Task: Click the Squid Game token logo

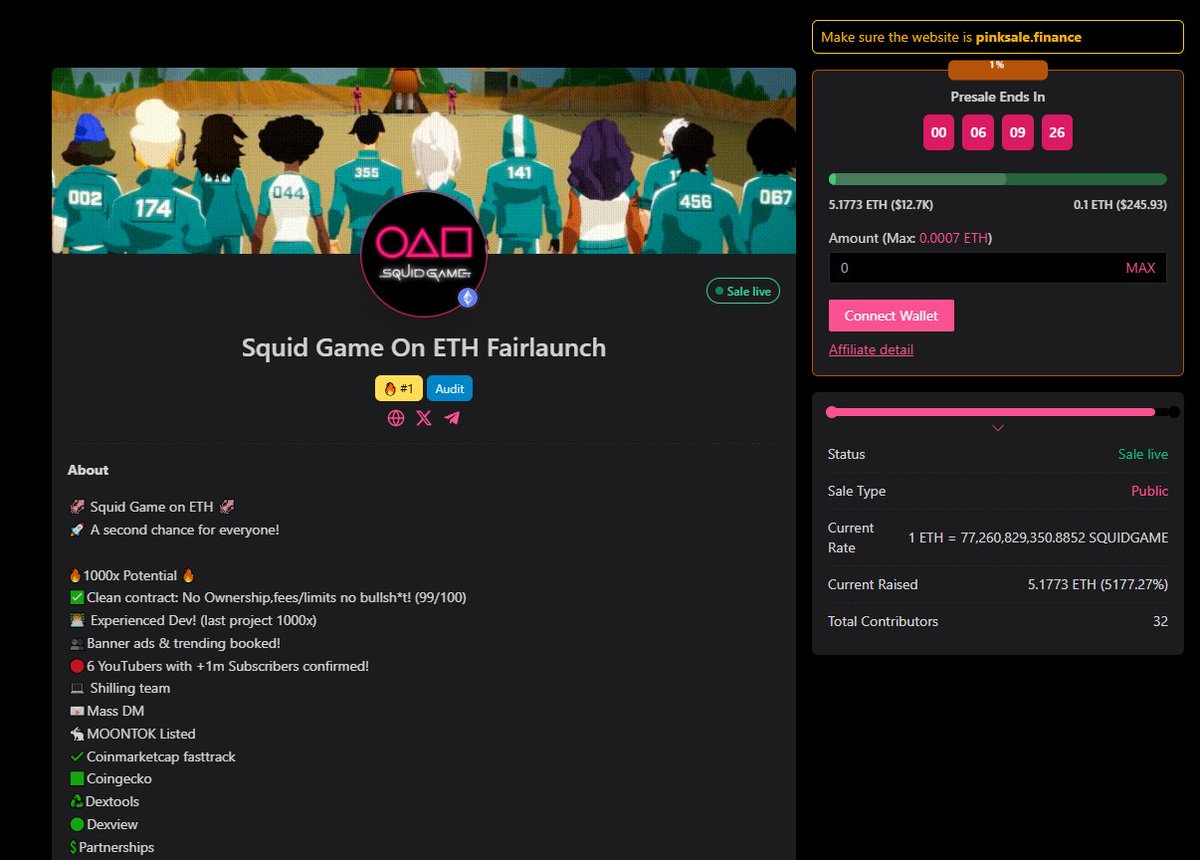Action: pos(424,254)
